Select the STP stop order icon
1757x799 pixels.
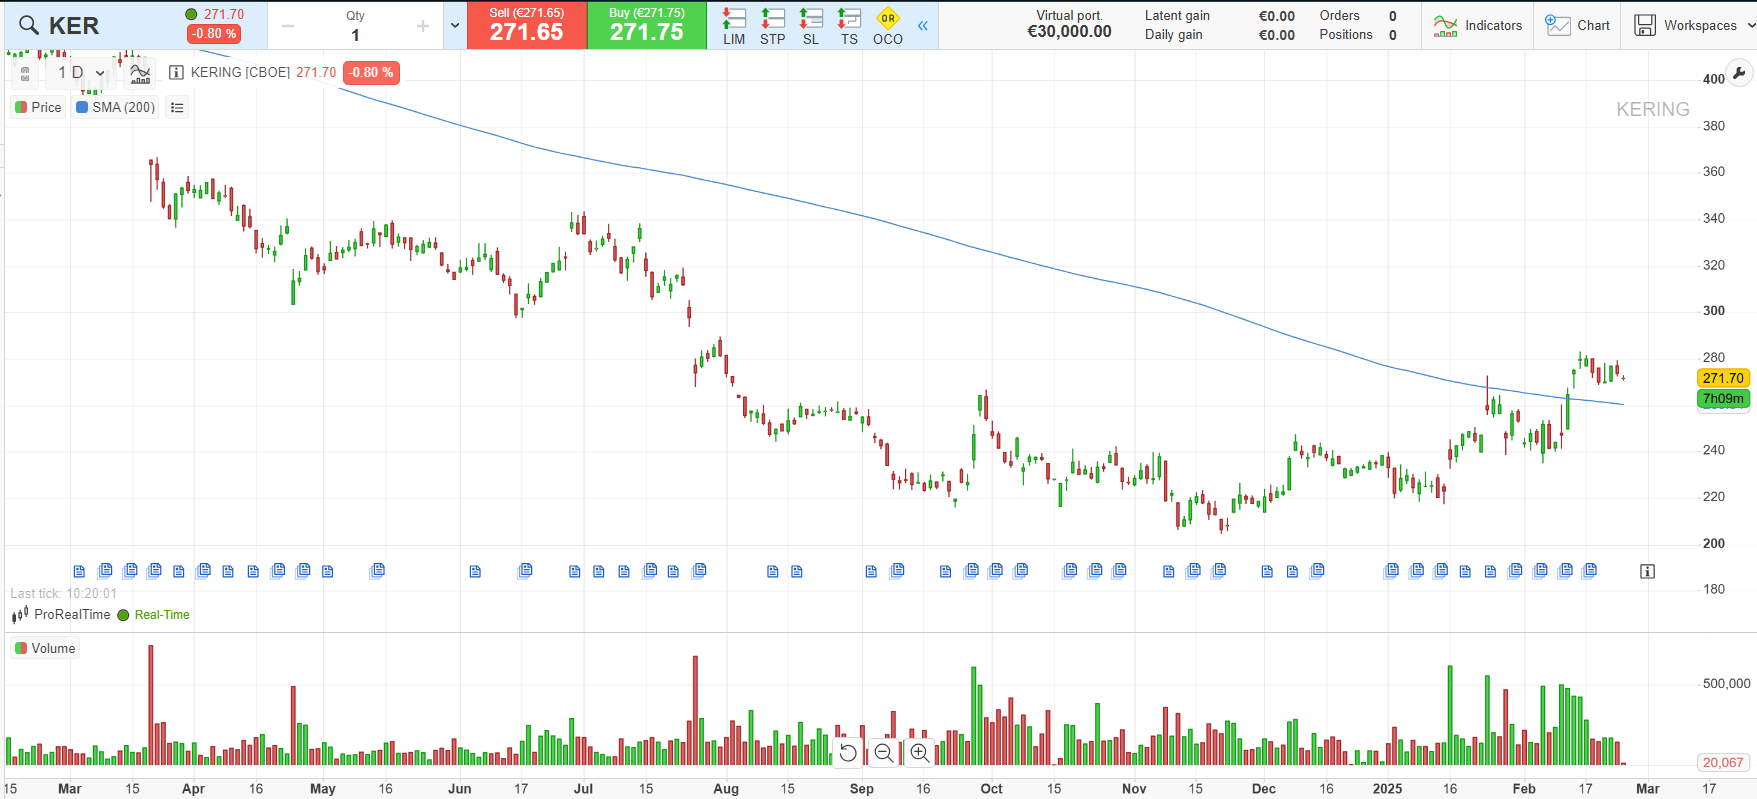[x=772, y=26]
